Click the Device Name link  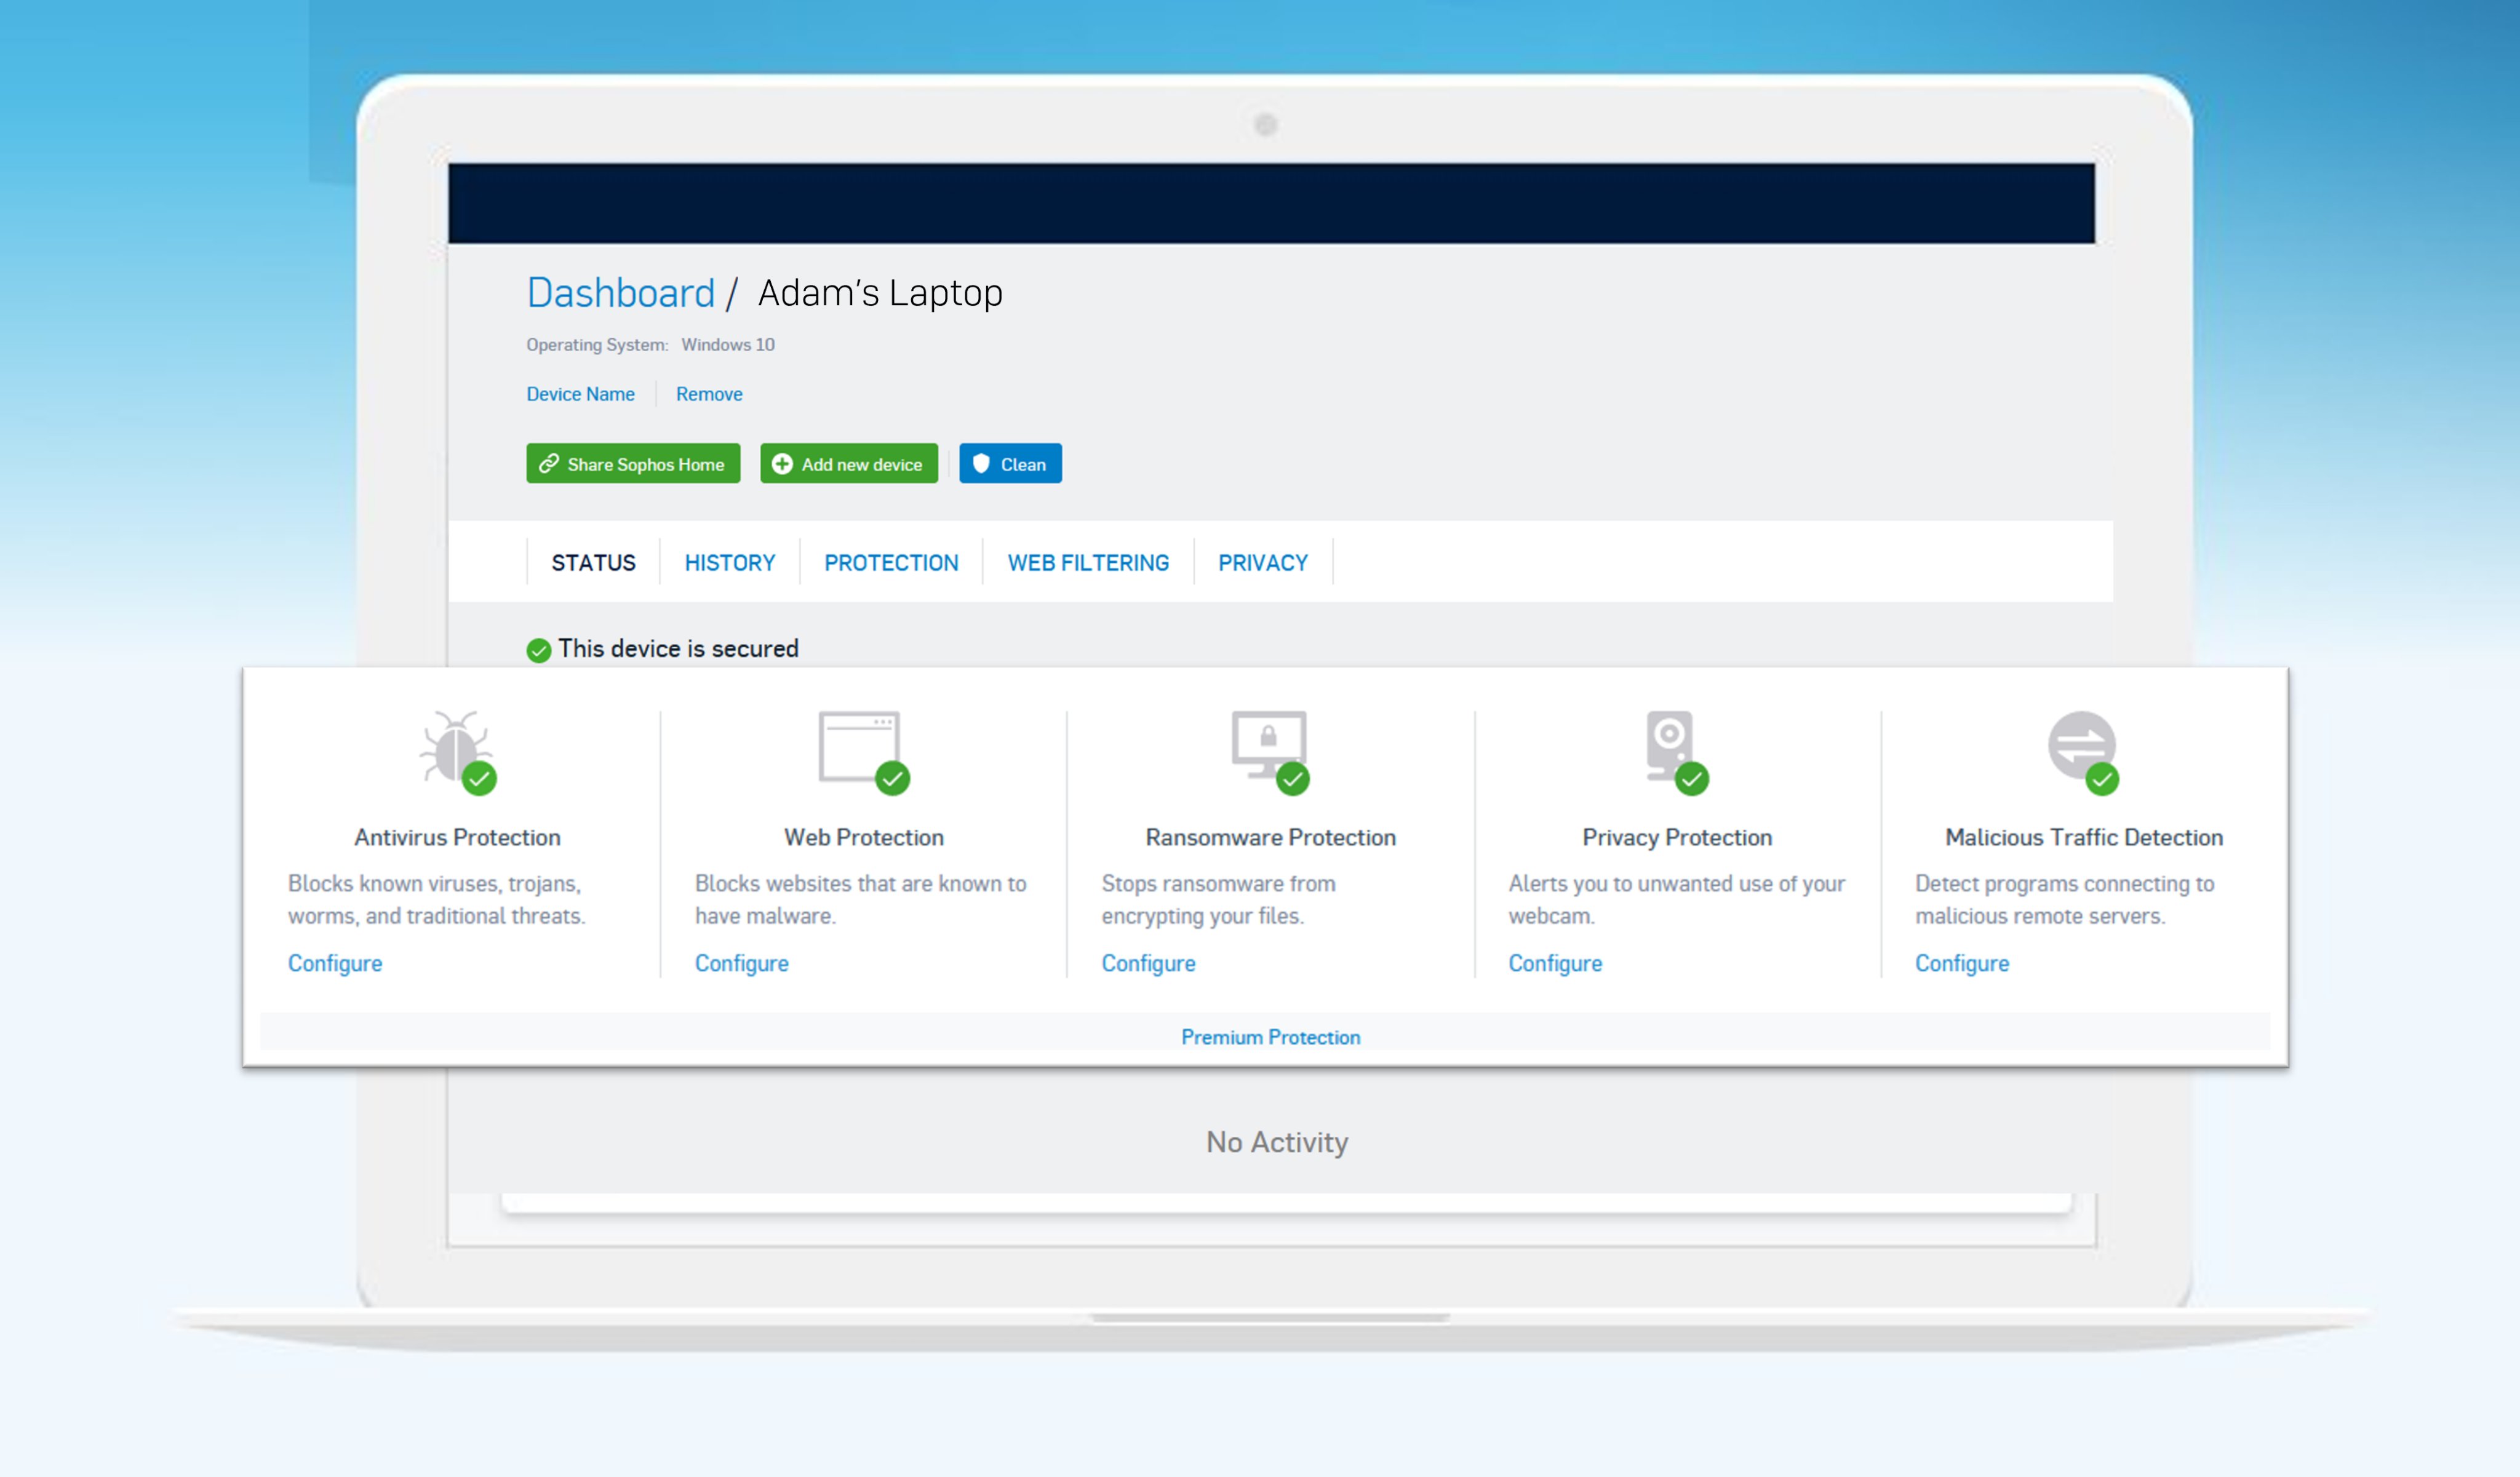pos(580,394)
